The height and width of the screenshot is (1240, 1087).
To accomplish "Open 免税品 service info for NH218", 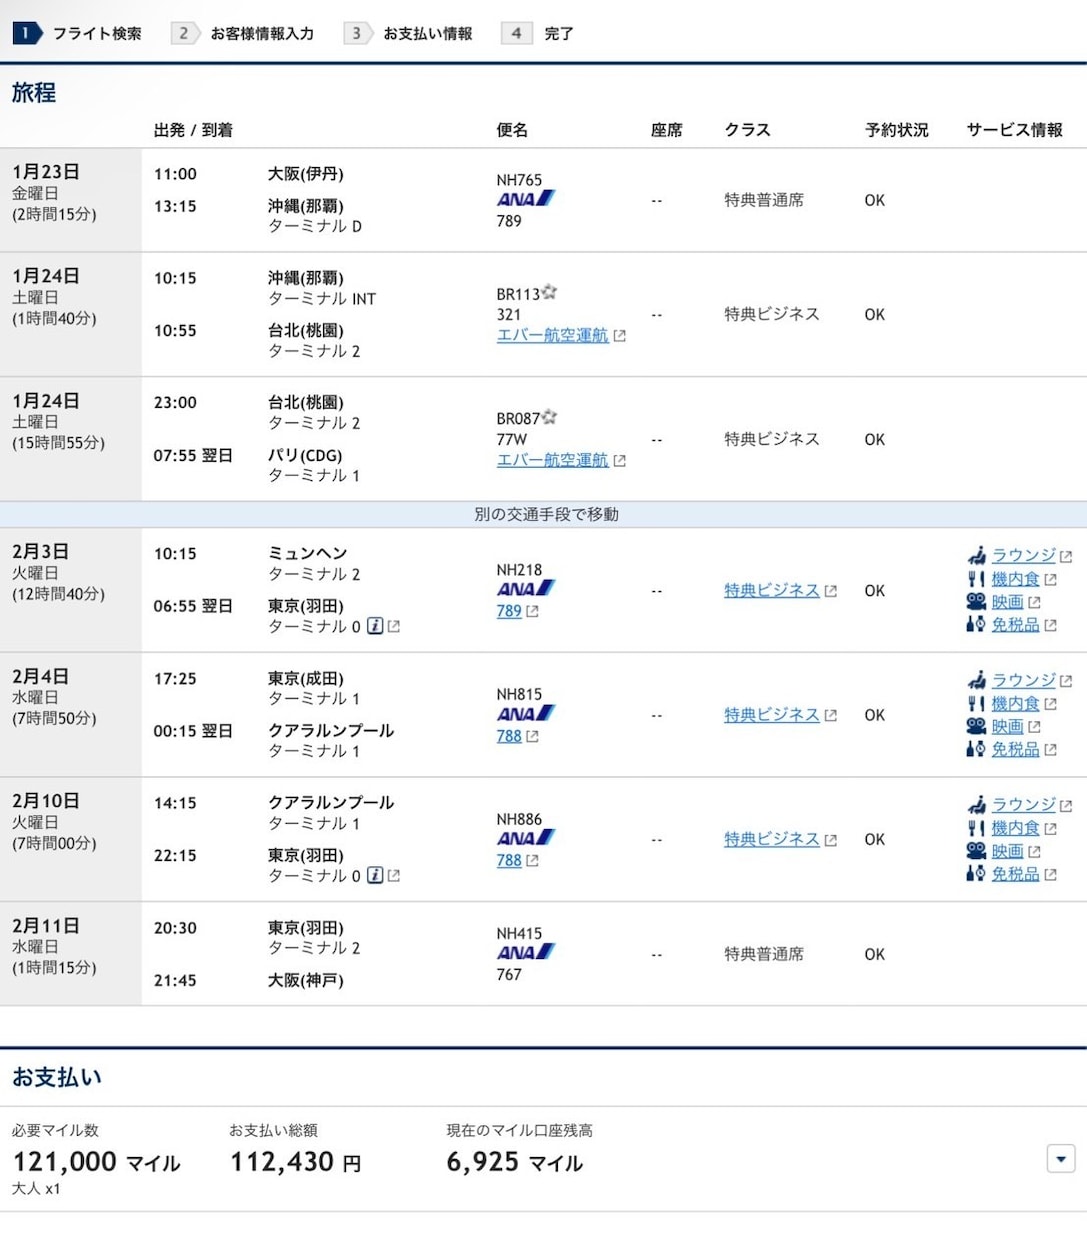I will (x=1015, y=625).
